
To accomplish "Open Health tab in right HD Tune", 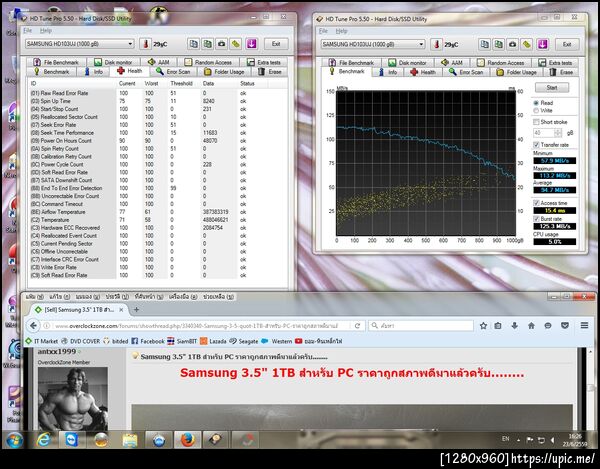I will (423, 72).
